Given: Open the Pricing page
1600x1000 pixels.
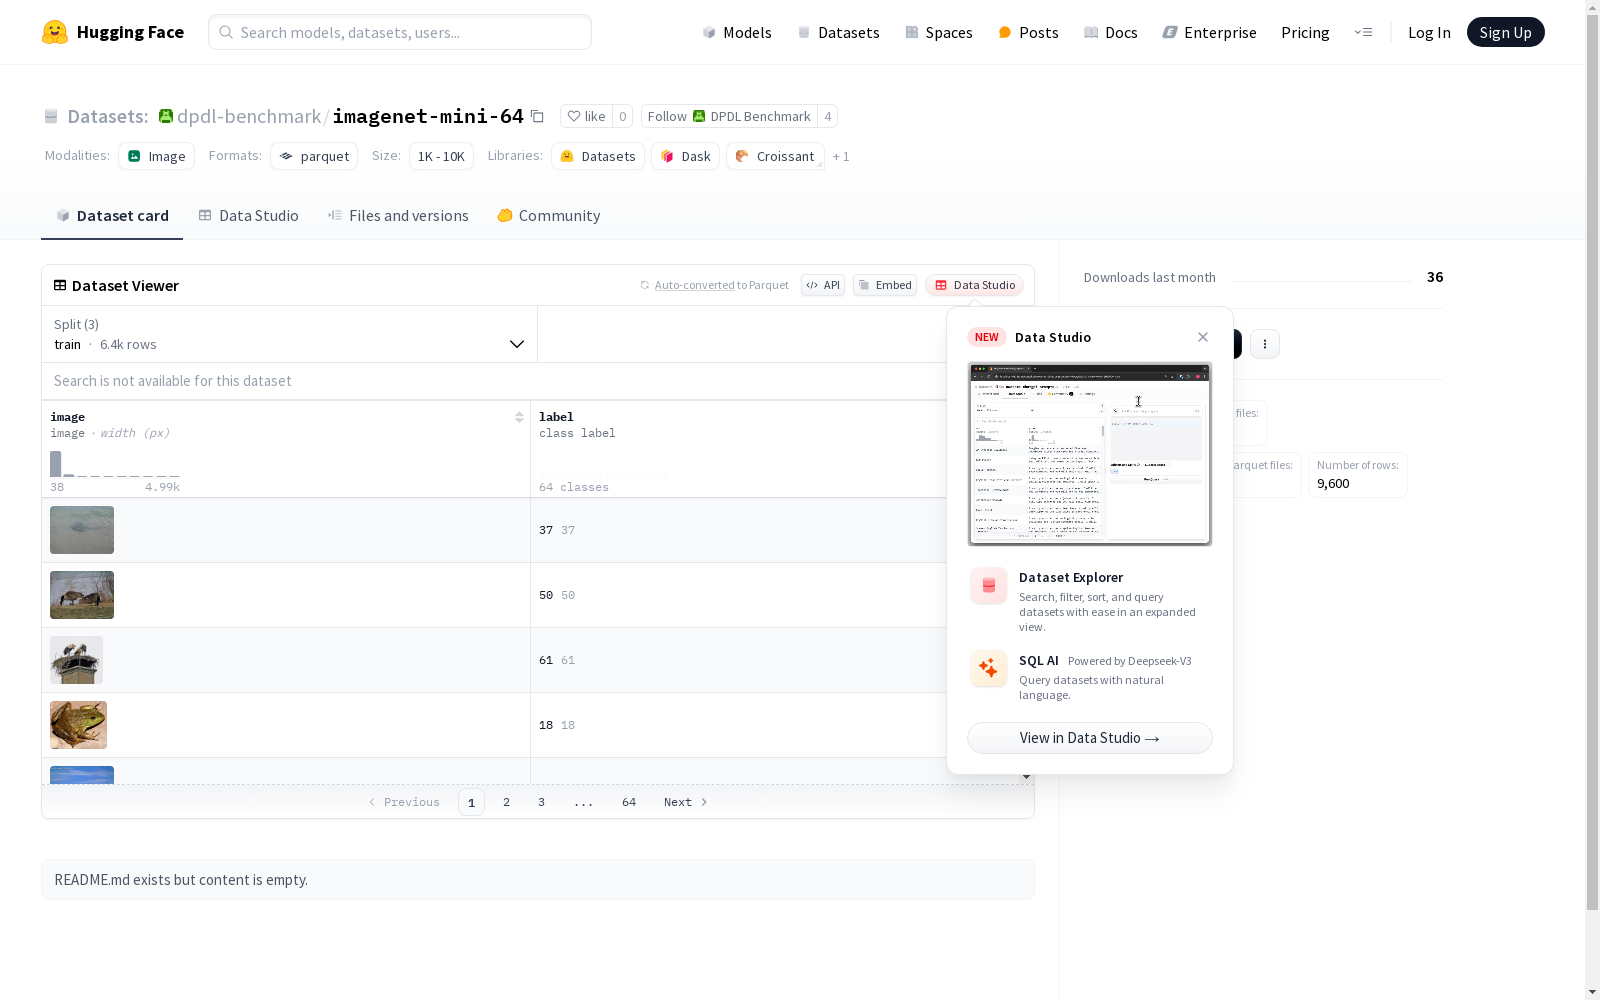Looking at the screenshot, I should pyautogui.click(x=1305, y=32).
